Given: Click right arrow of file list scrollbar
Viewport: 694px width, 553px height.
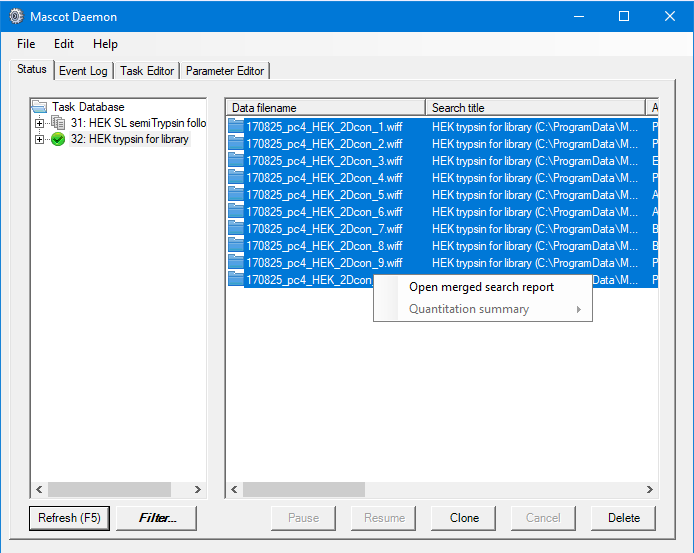Looking at the screenshot, I should [649, 489].
